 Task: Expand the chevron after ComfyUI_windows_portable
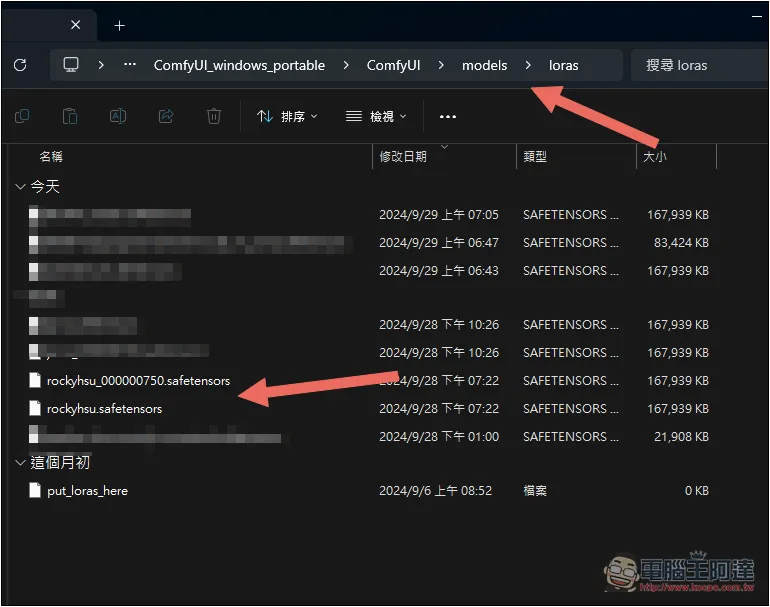coord(346,65)
